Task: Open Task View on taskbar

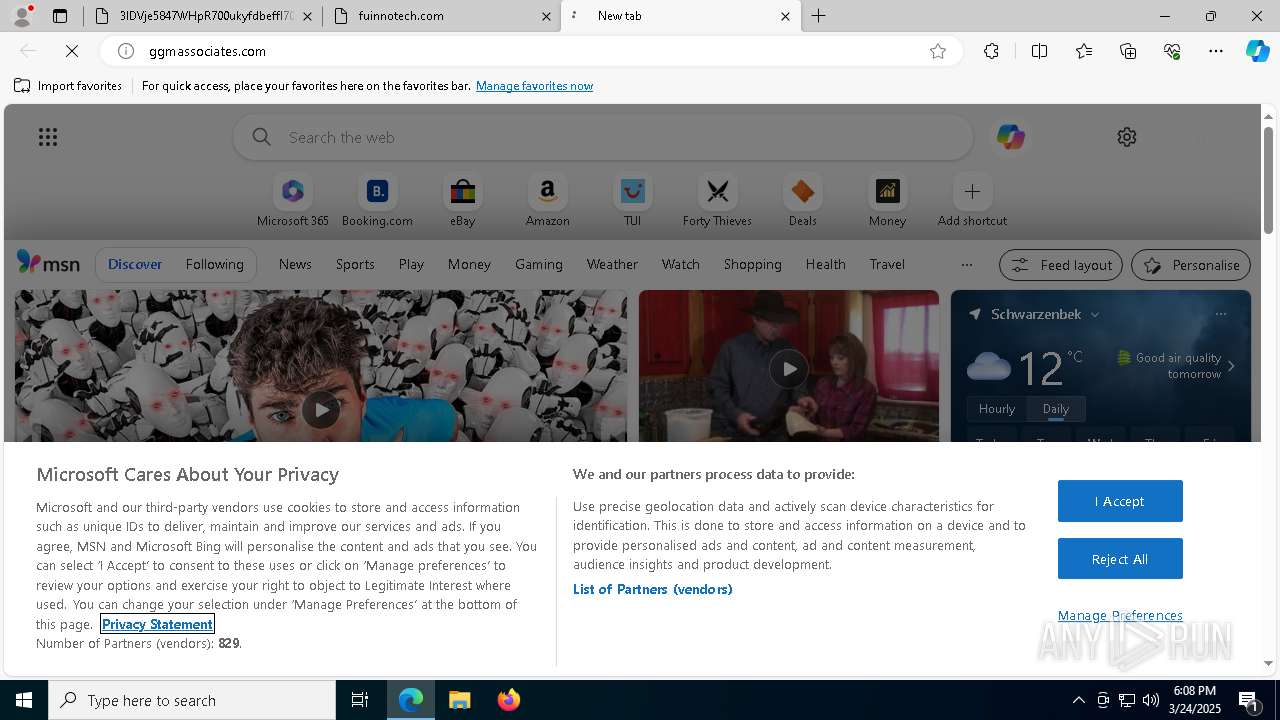Action: [x=360, y=700]
